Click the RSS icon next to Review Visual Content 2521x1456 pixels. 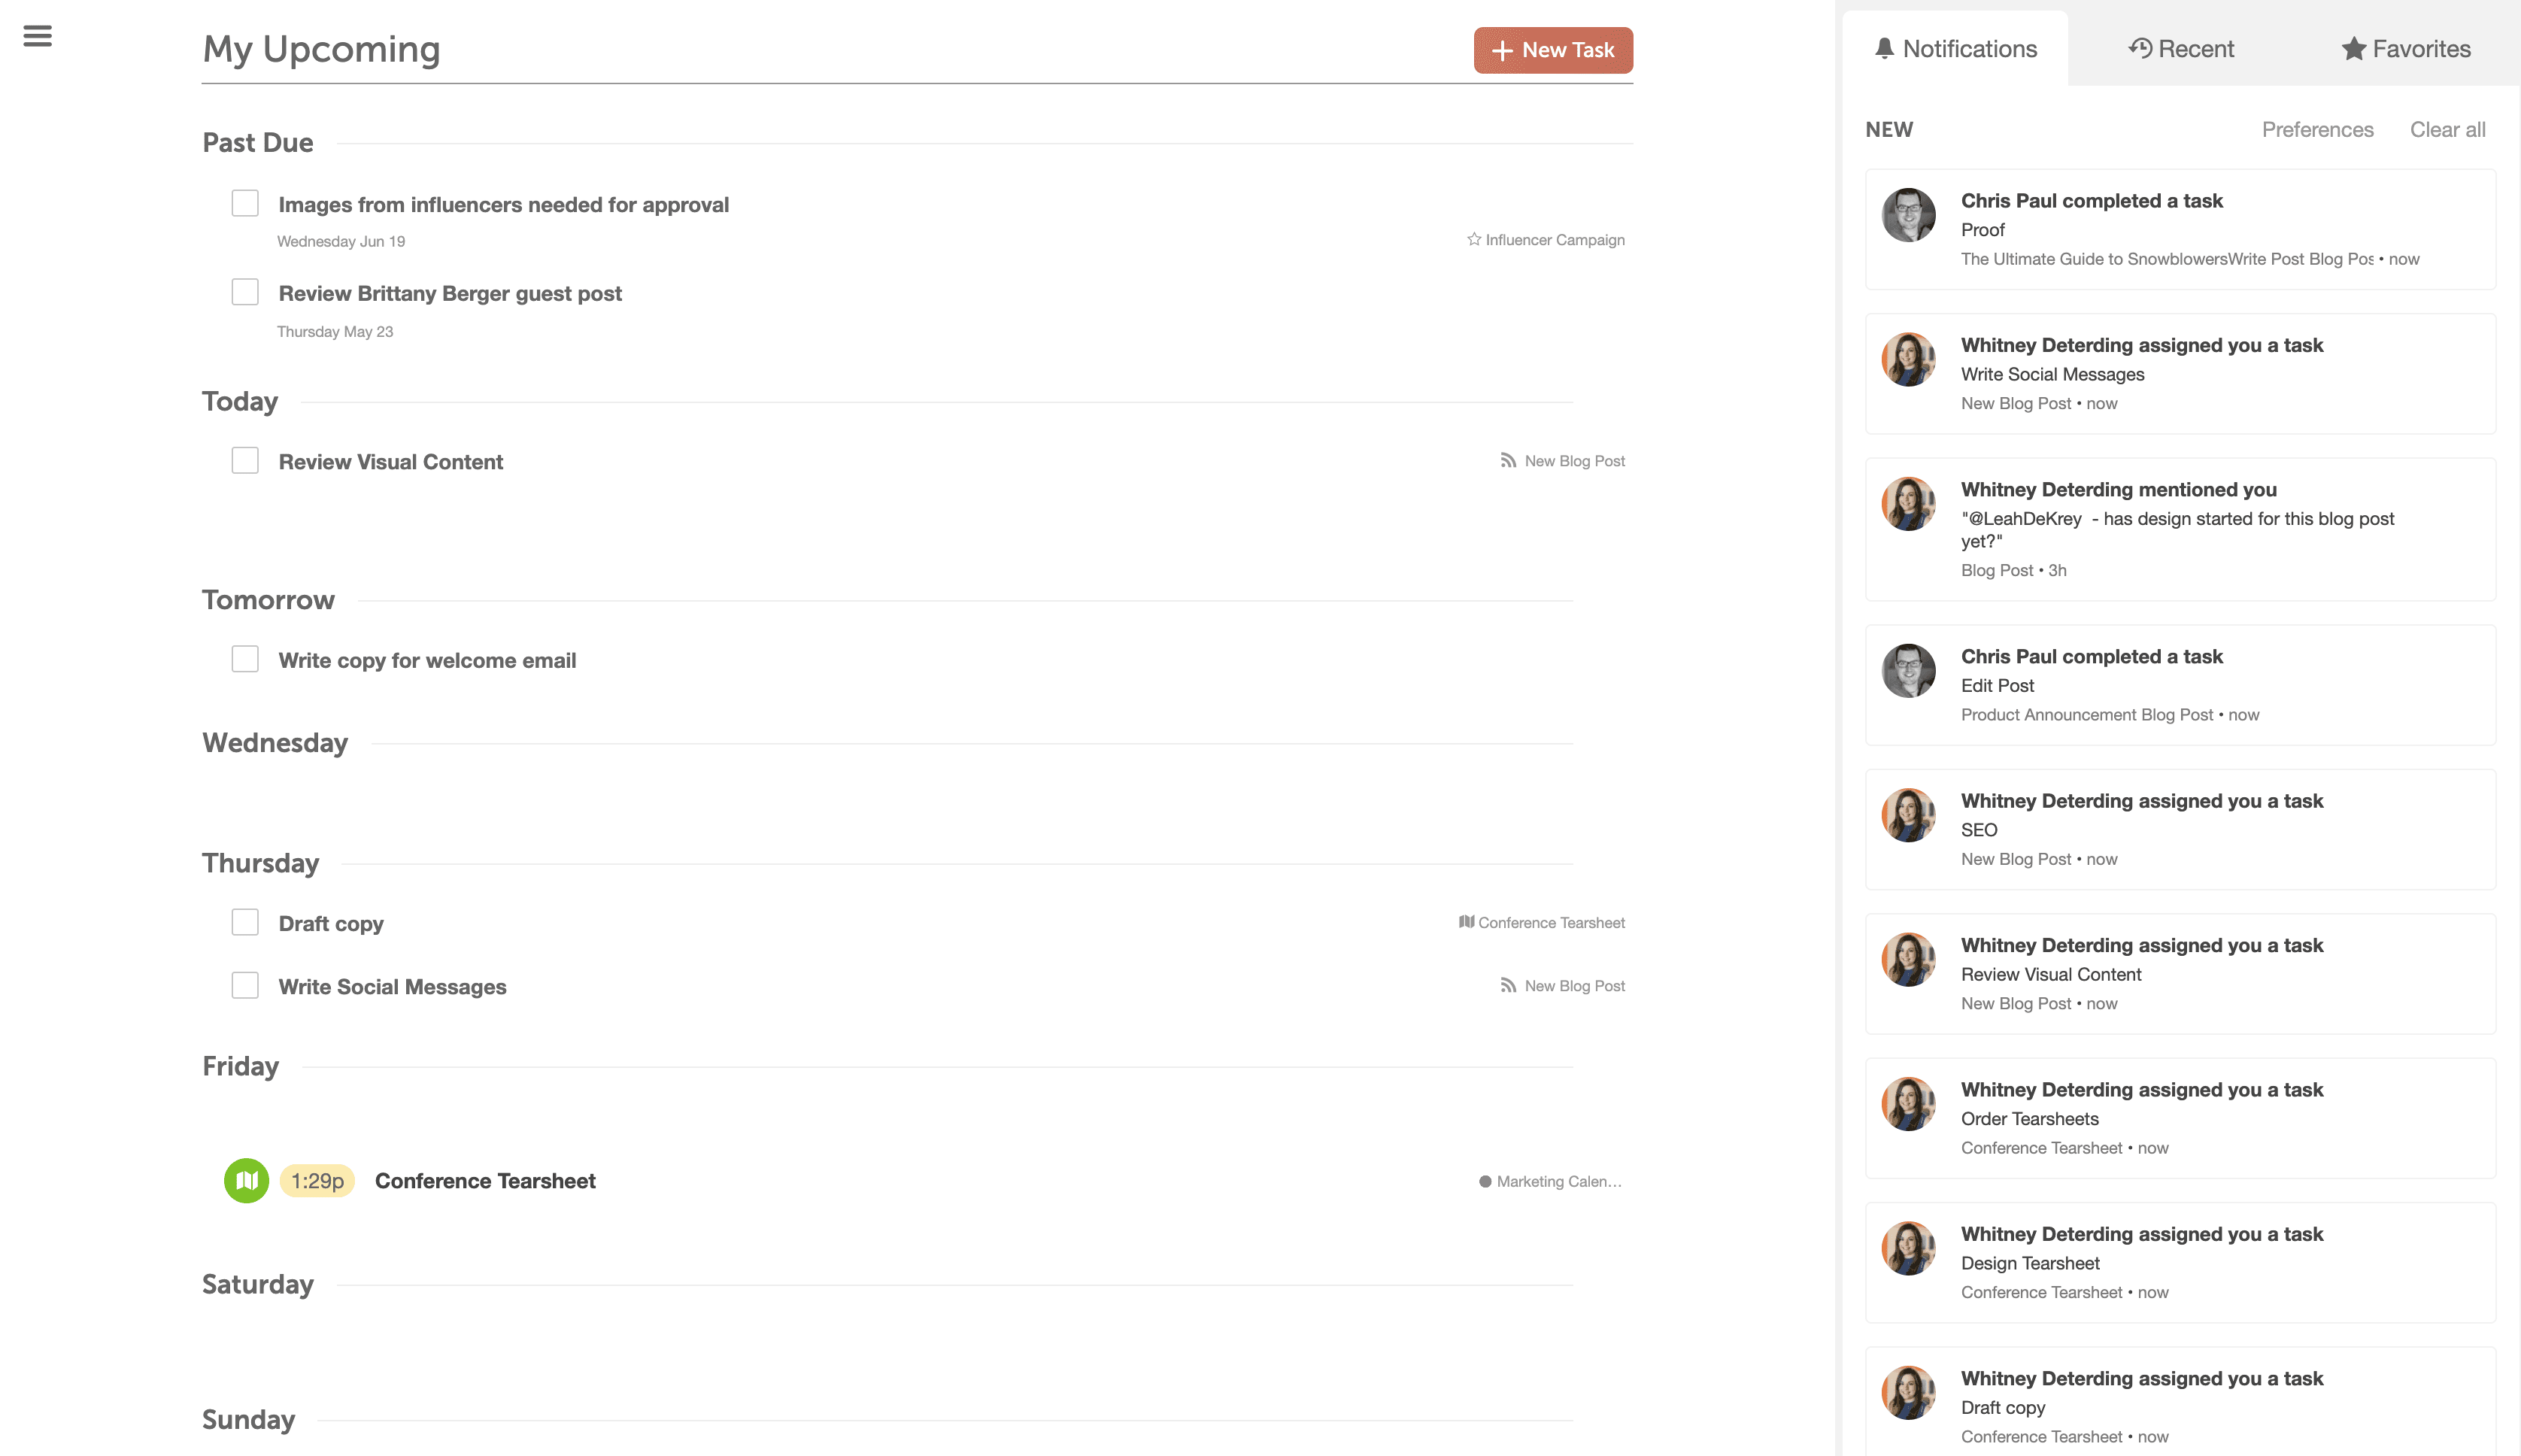point(1508,460)
